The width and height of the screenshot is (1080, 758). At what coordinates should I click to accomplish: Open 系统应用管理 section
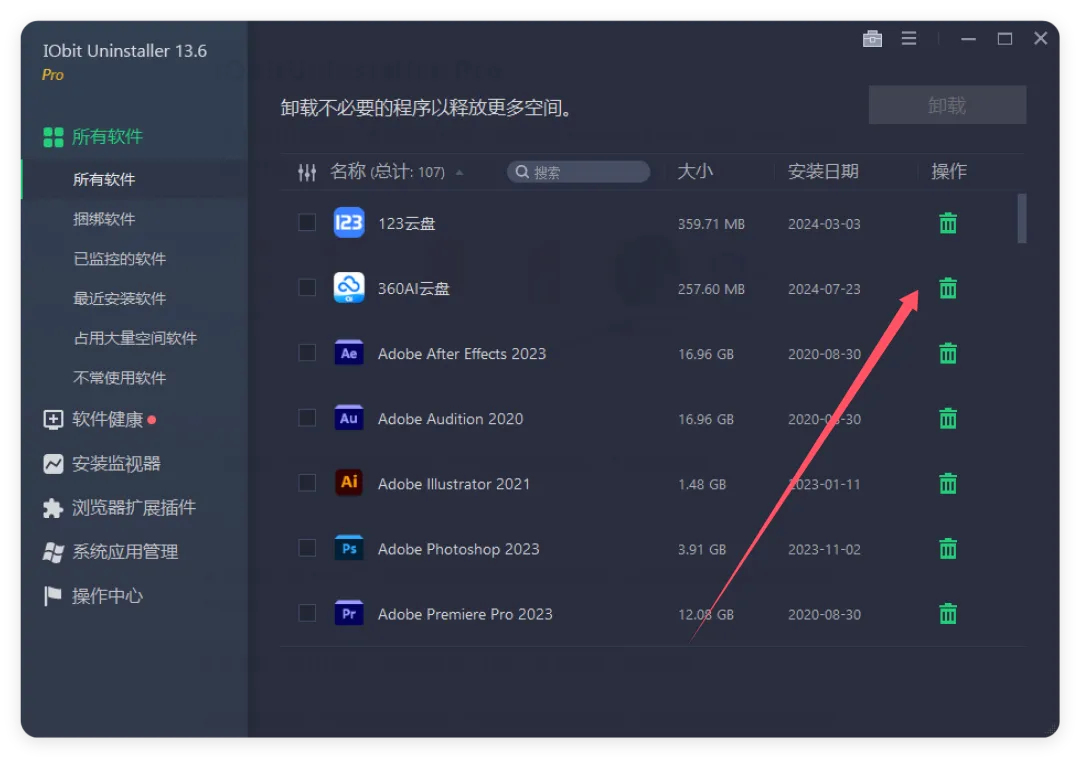(110, 551)
